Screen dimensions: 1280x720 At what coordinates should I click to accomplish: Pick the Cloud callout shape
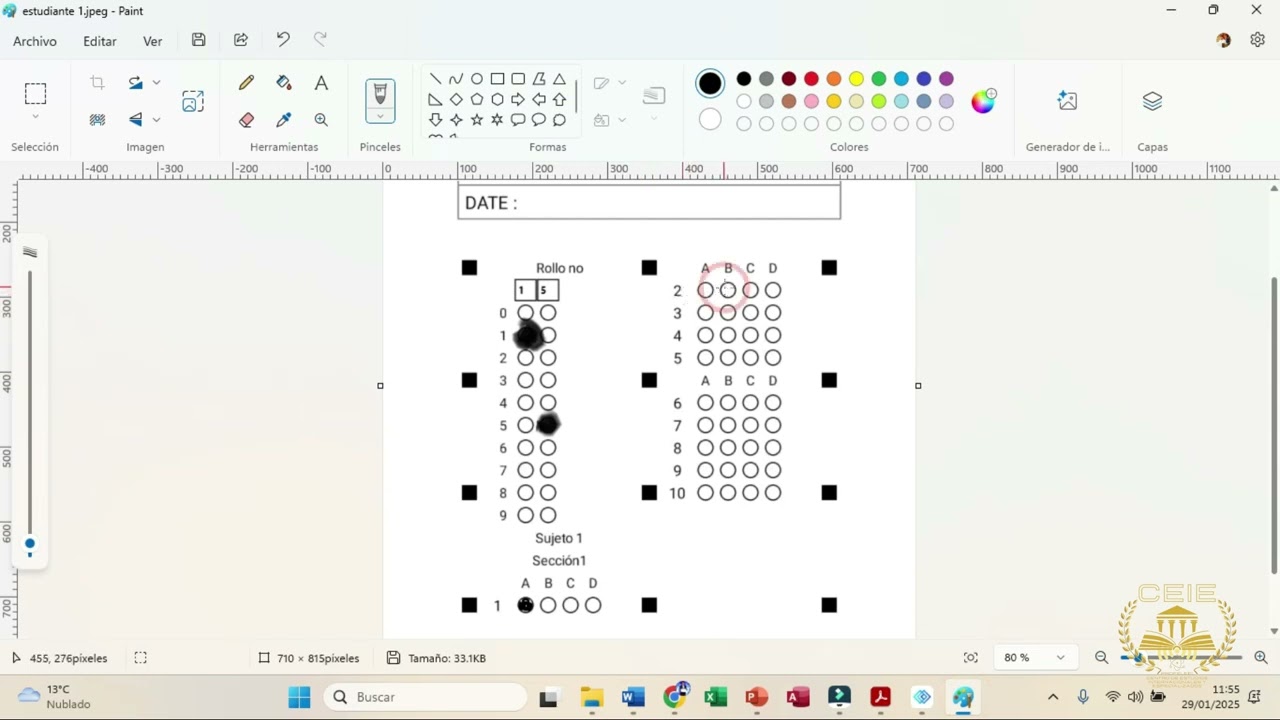[x=559, y=120]
